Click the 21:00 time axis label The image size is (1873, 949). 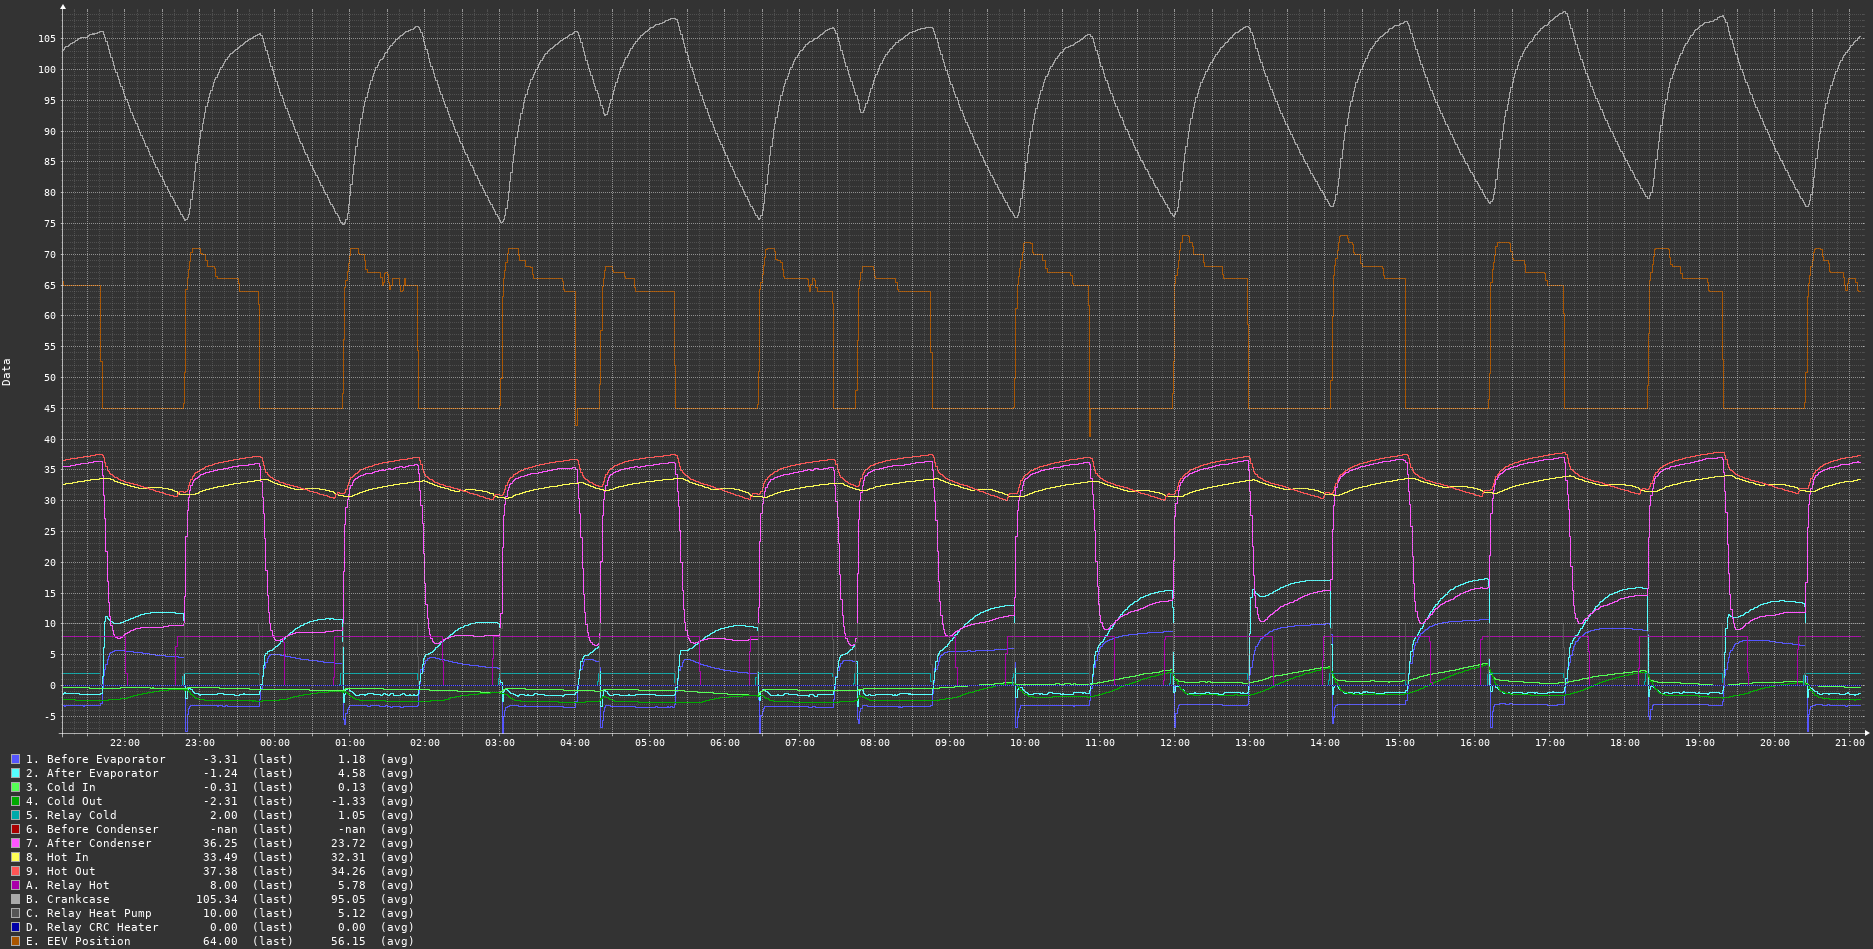(1850, 743)
